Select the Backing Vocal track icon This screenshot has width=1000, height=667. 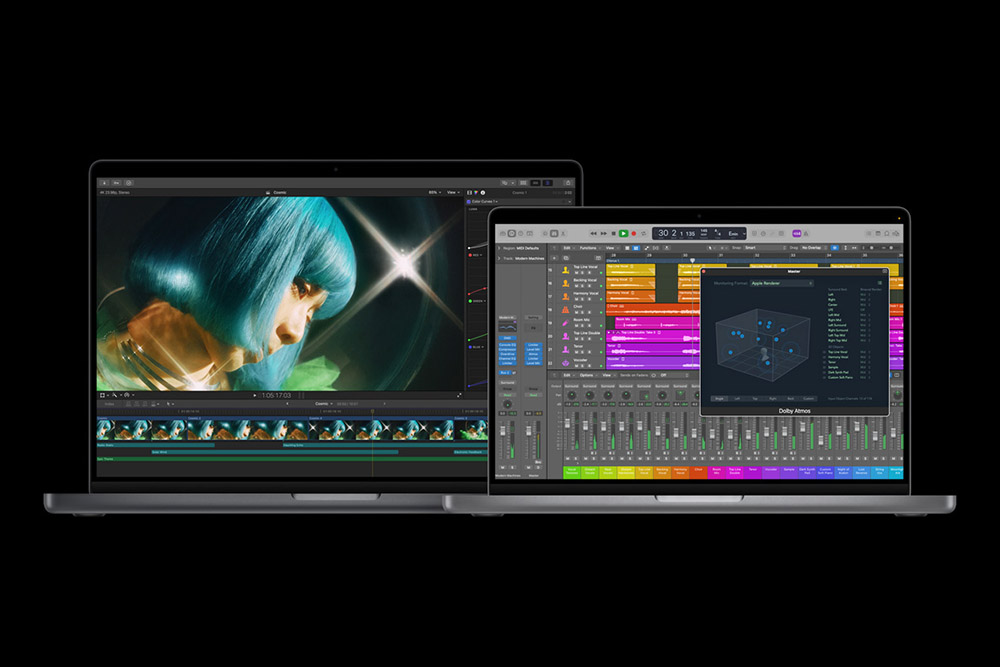point(566,283)
